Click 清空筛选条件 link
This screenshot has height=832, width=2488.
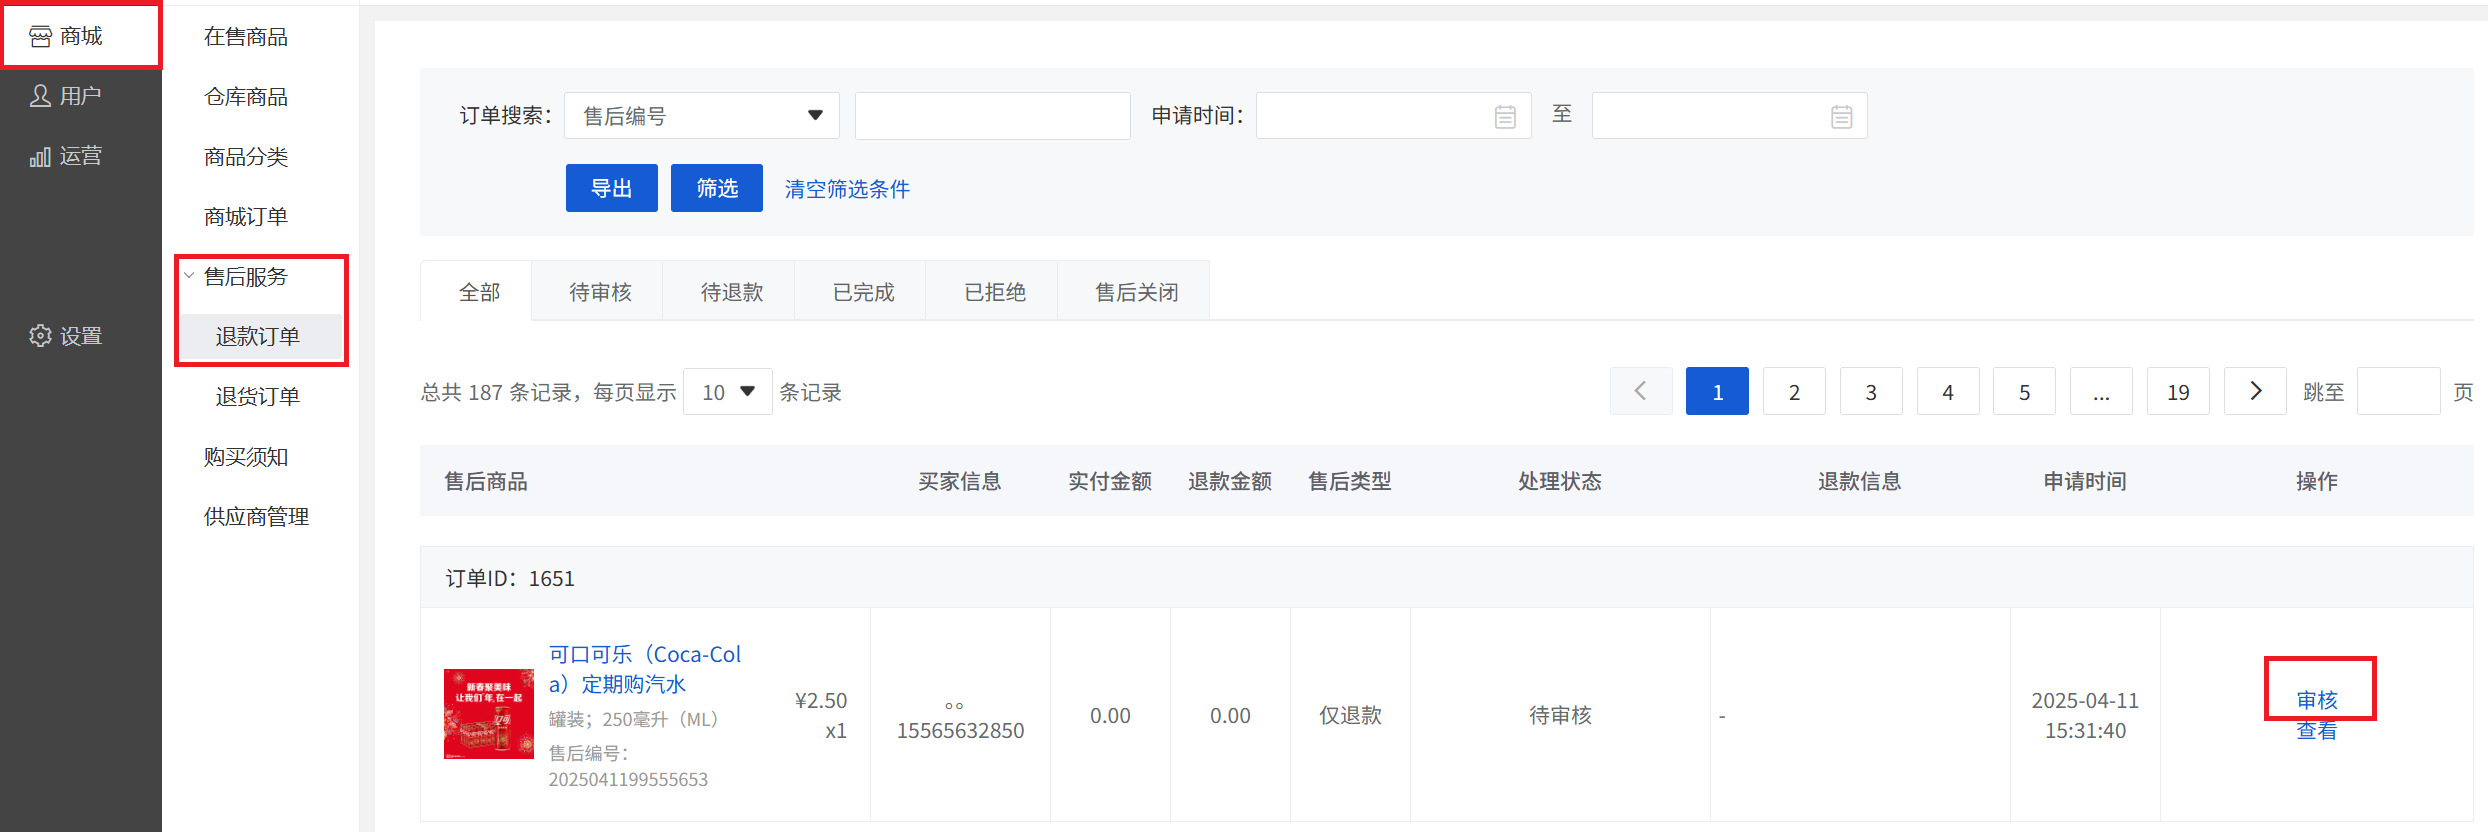[x=847, y=189]
